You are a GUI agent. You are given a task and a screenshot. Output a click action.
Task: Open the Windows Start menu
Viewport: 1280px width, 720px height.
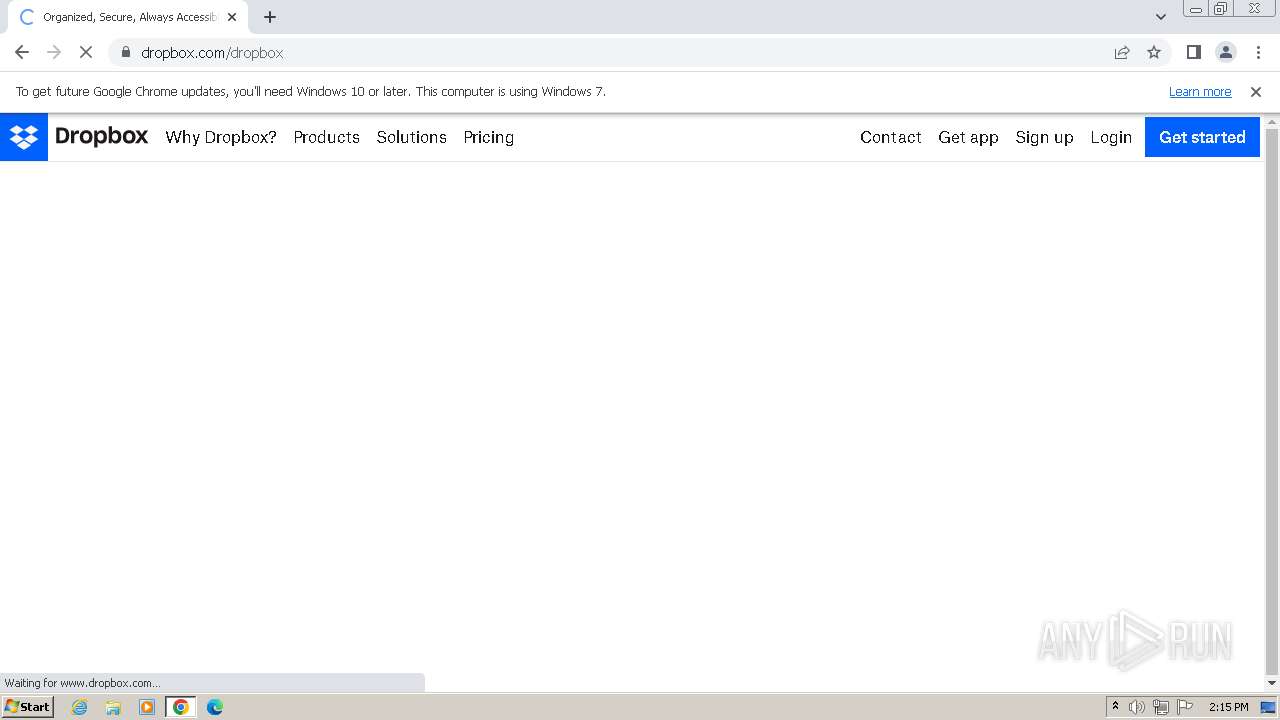coord(28,707)
